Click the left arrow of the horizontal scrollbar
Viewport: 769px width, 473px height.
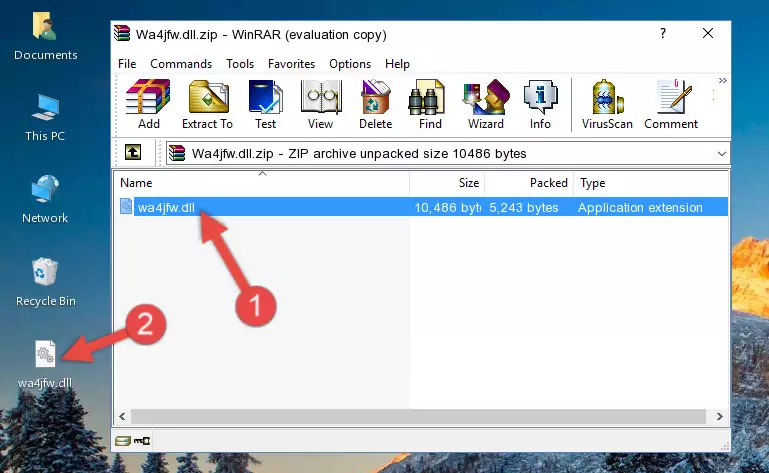[x=122, y=417]
